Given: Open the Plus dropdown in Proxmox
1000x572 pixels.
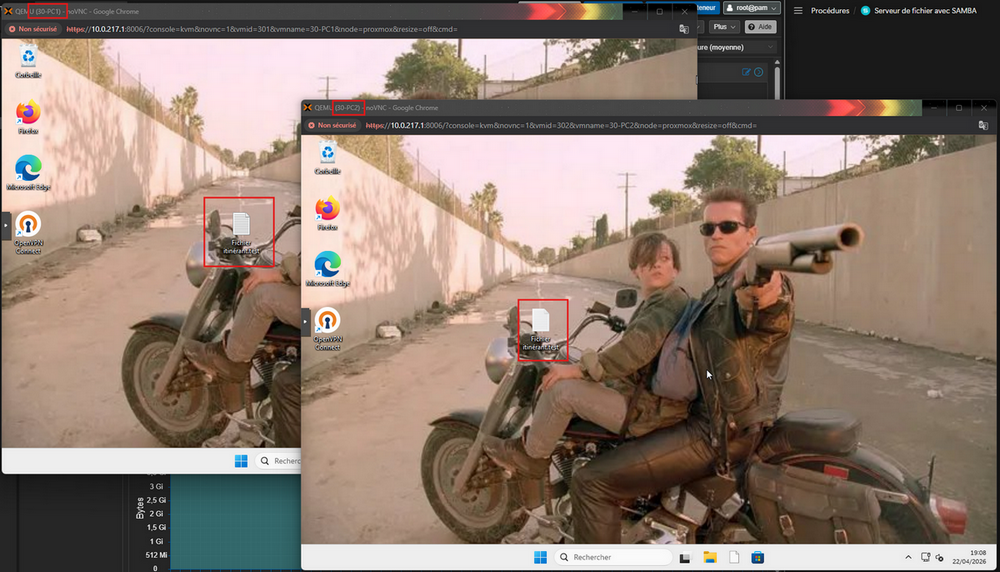Looking at the screenshot, I should coord(724,27).
